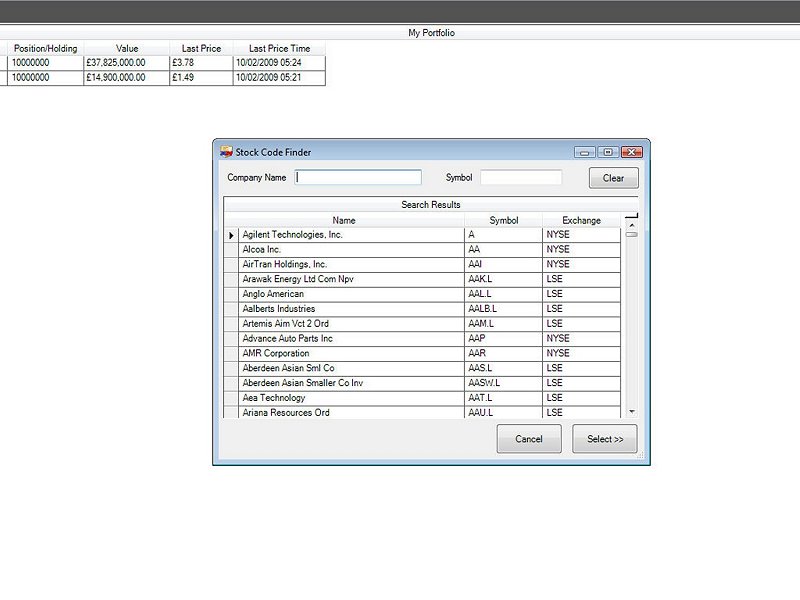Select AMR Corporation row
Viewport: 800px width, 600px height.
(x=422, y=353)
